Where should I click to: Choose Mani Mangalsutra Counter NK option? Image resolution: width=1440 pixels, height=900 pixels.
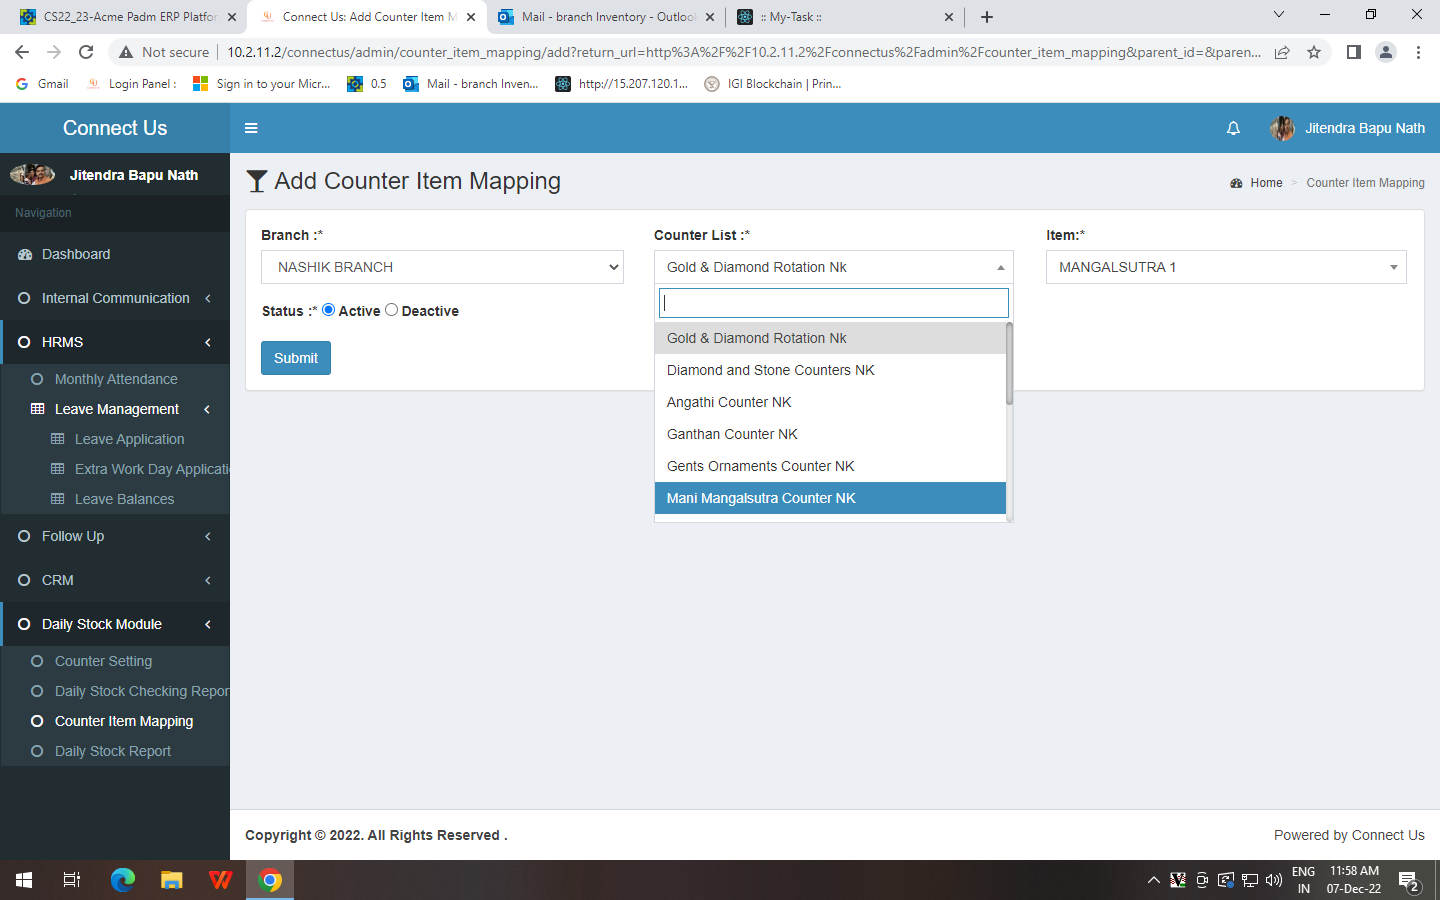[x=830, y=498]
